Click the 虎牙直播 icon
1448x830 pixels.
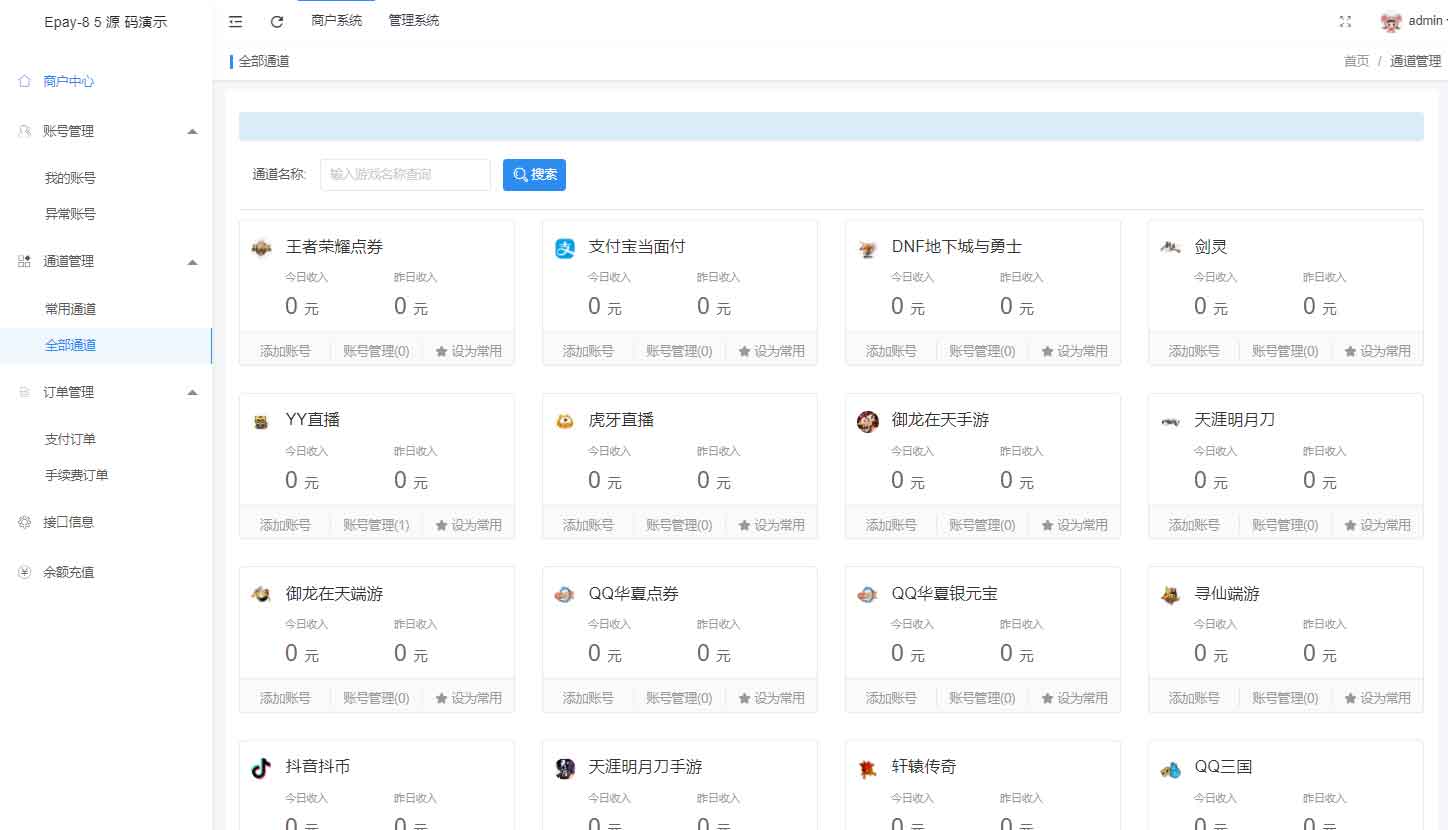pos(565,421)
